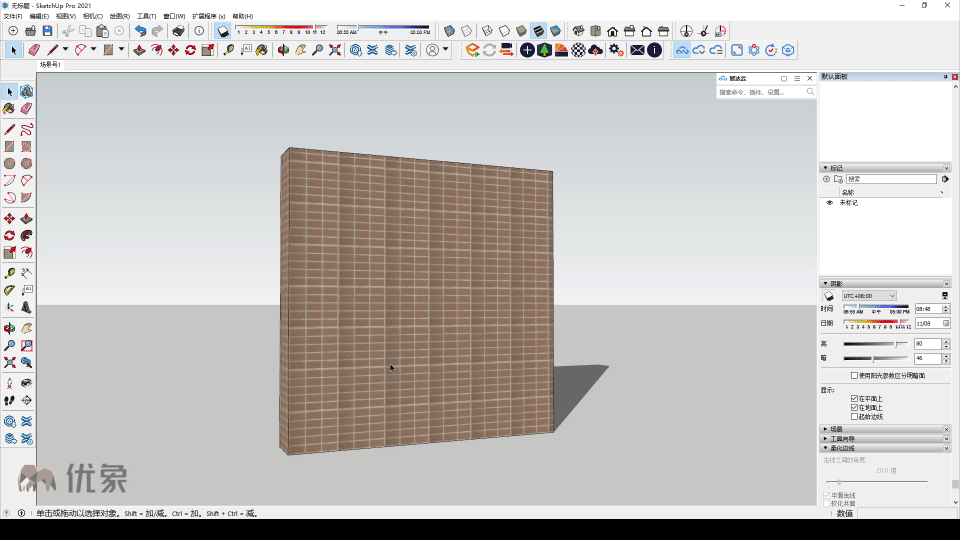Hide the untagged layer with eye icon
Viewport: 960px width, 540px height.
pos(829,203)
